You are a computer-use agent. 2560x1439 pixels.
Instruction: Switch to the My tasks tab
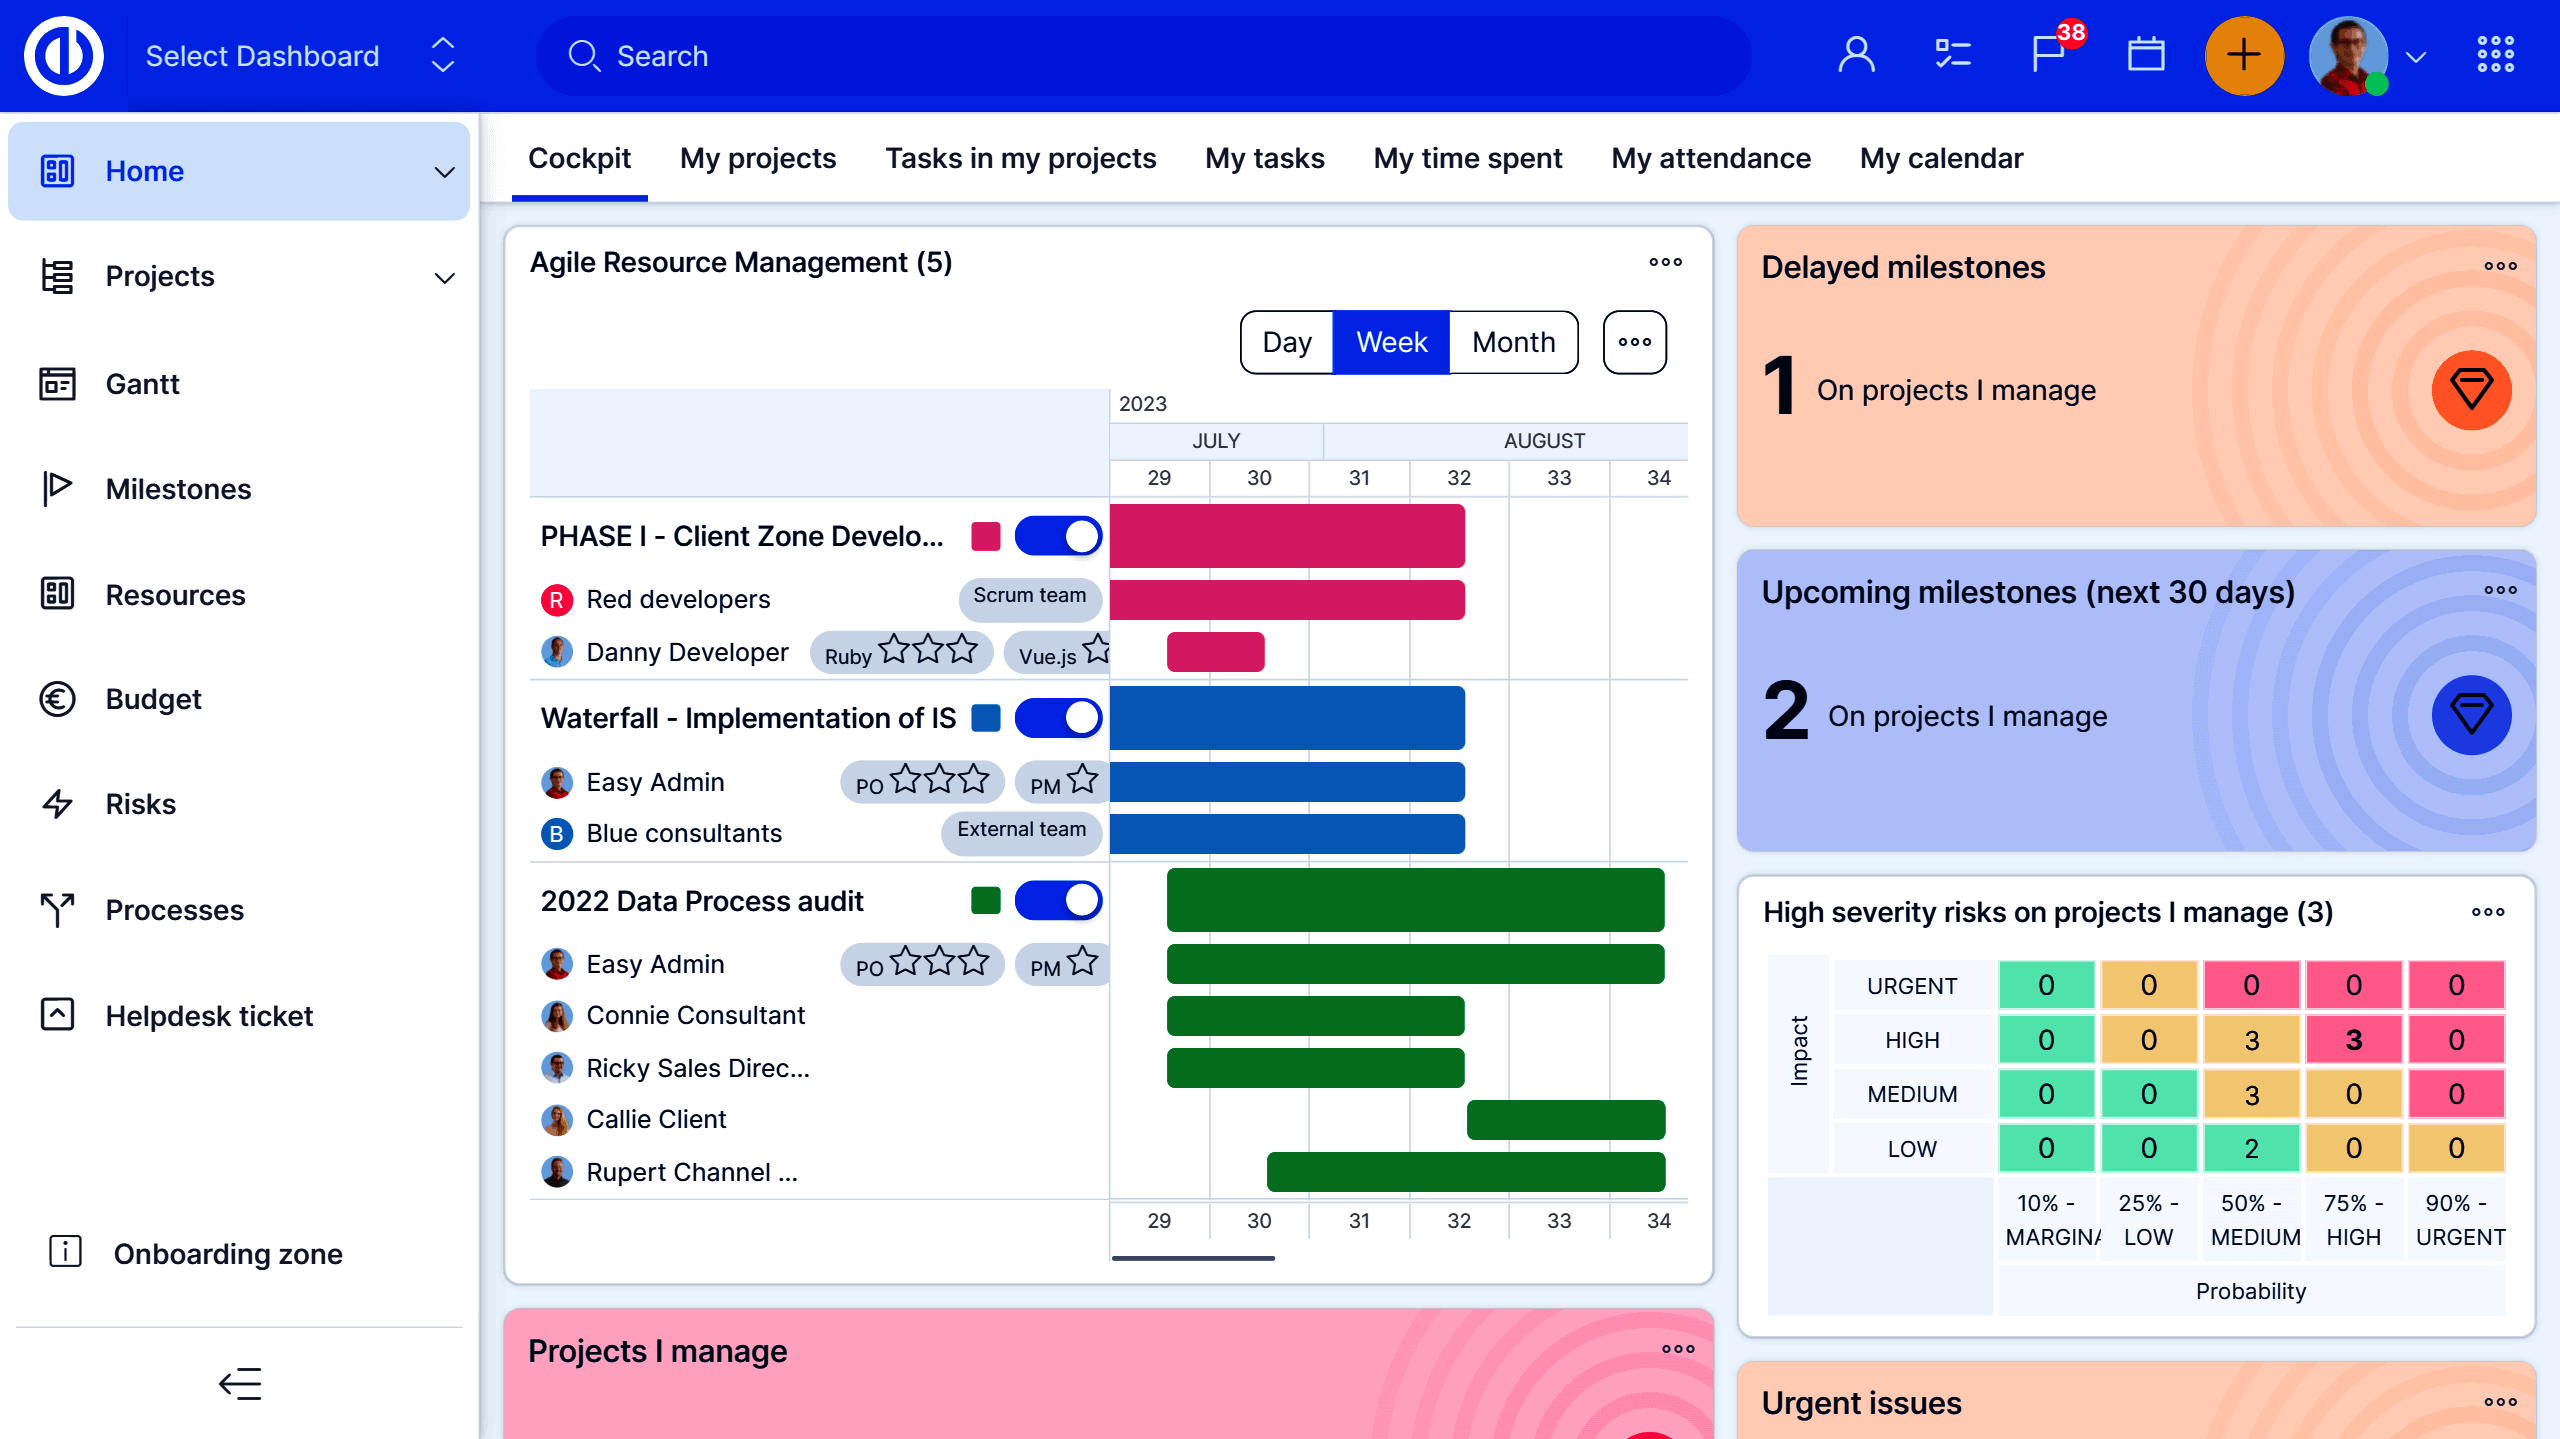[x=1264, y=158]
